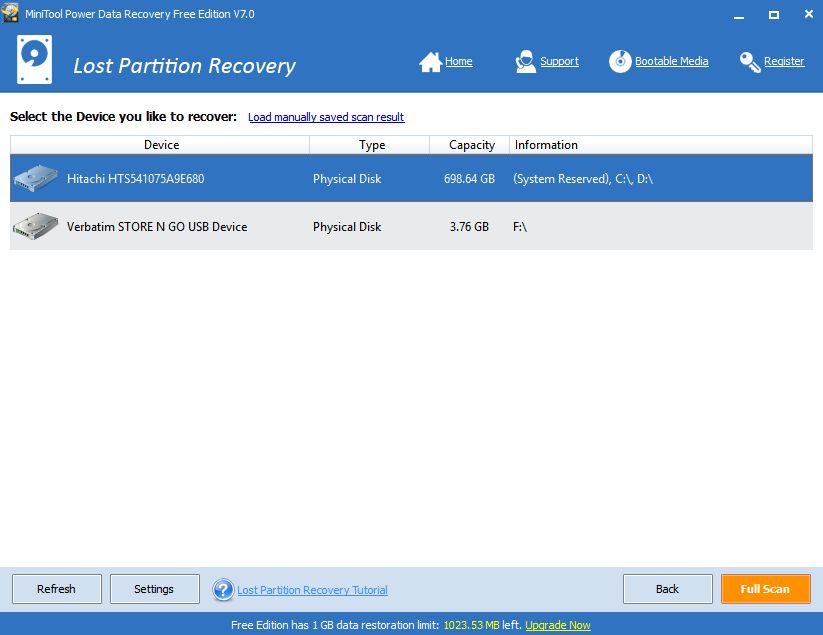Close the MiniTool window
This screenshot has height=635, width=823.
(x=809, y=14)
